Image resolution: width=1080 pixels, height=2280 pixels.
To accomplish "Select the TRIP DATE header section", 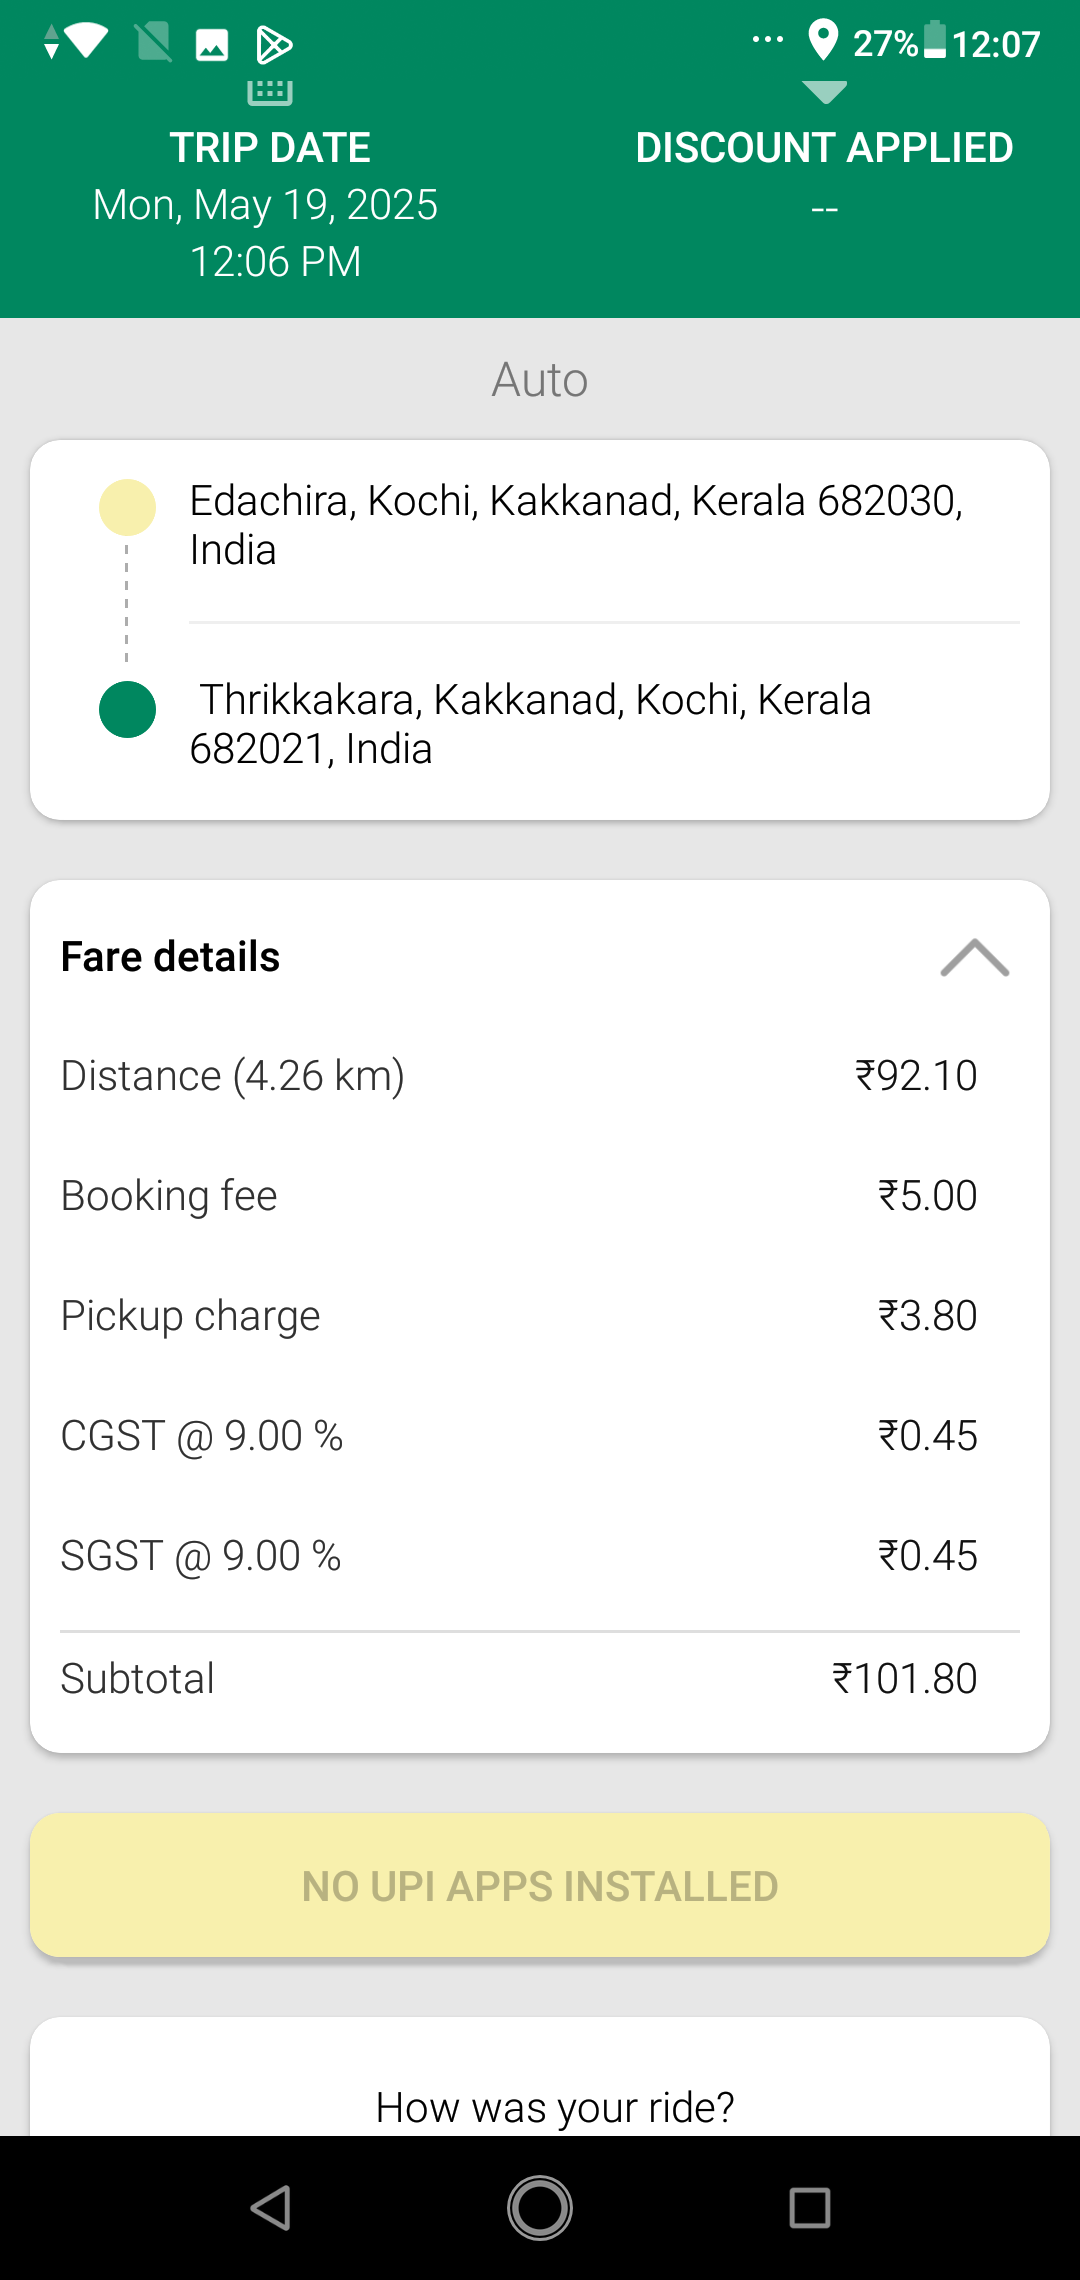I will click(x=268, y=205).
